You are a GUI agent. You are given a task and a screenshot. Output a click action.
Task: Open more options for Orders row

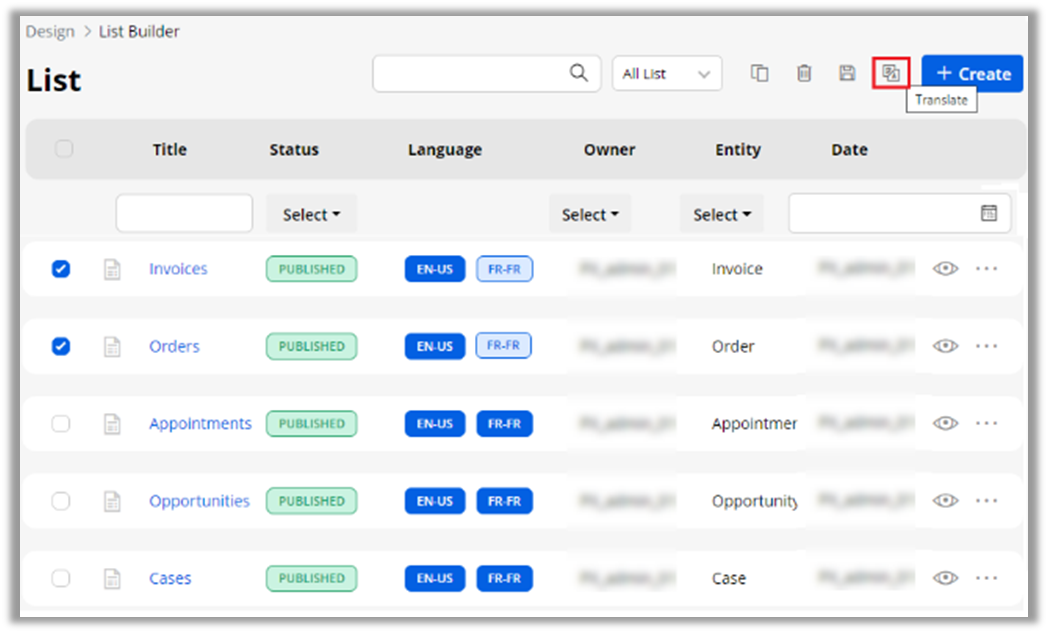coord(986,346)
